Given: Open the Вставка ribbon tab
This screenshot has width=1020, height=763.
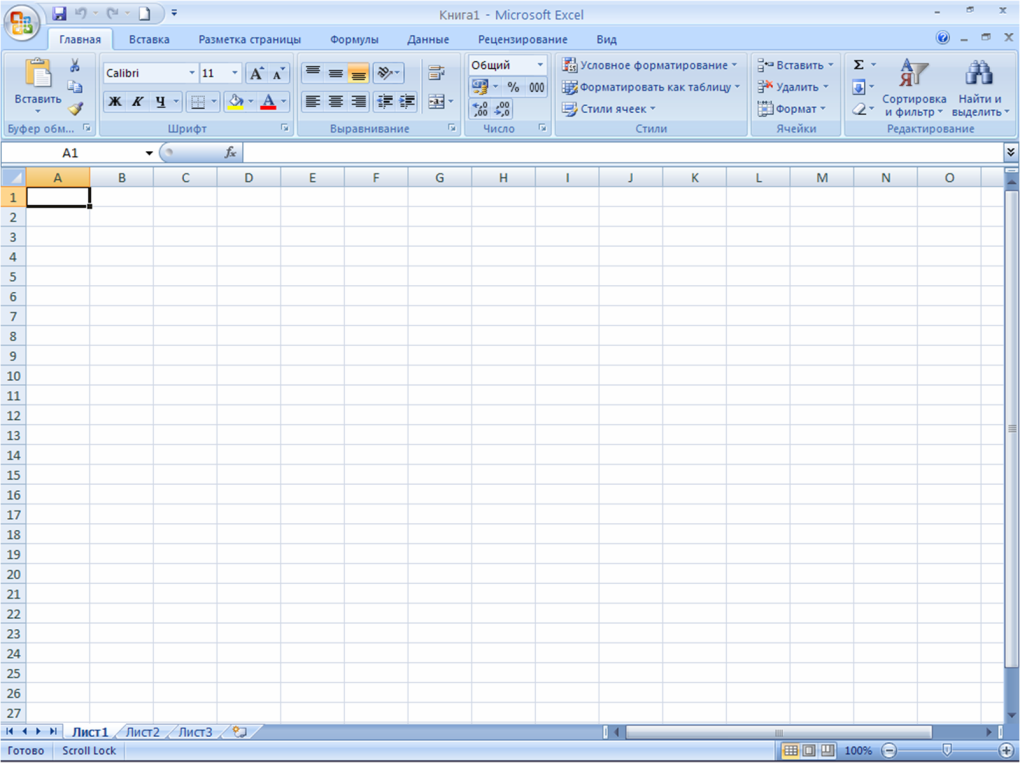Looking at the screenshot, I should tap(149, 40).
